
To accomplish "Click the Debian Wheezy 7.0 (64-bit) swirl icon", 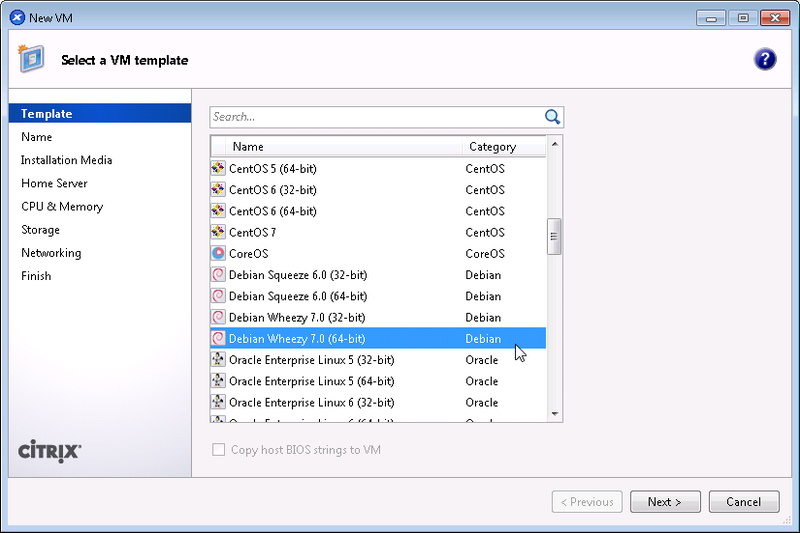I will click(218, 338).
